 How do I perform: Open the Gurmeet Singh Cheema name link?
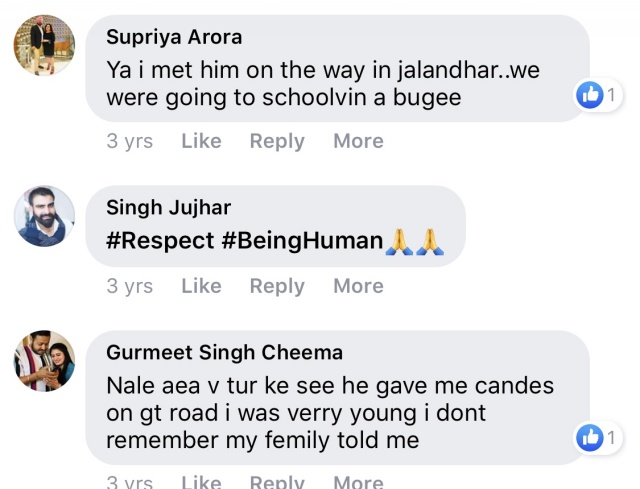224,352
